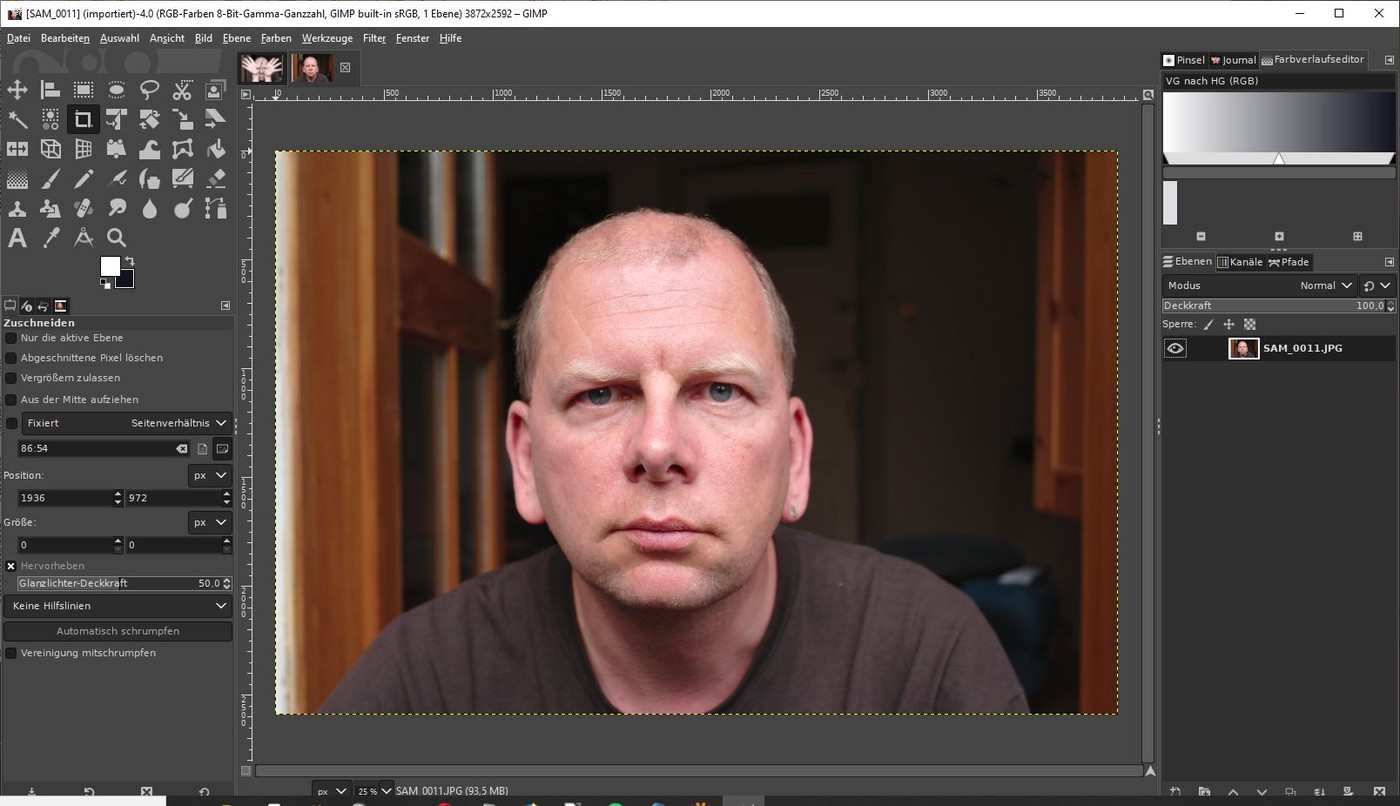
Task: Select the Ellipse Select tool
Action: click(x=116, y=90)
